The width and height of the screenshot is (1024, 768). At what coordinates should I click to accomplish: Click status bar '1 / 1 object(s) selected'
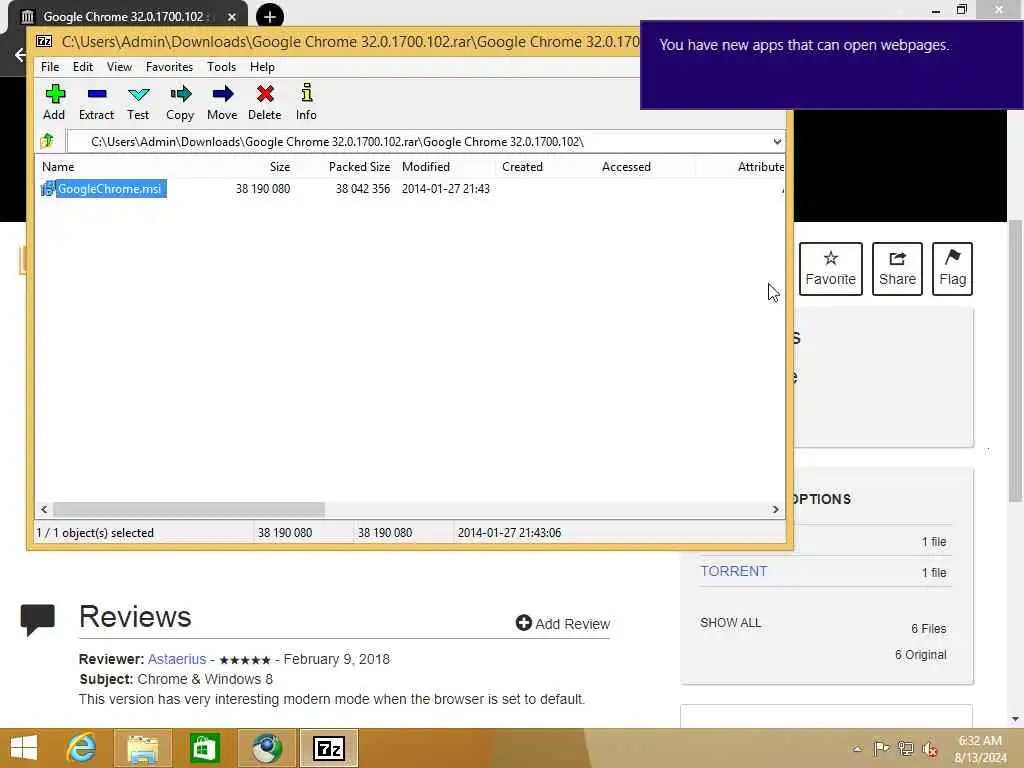pos(95,533)
